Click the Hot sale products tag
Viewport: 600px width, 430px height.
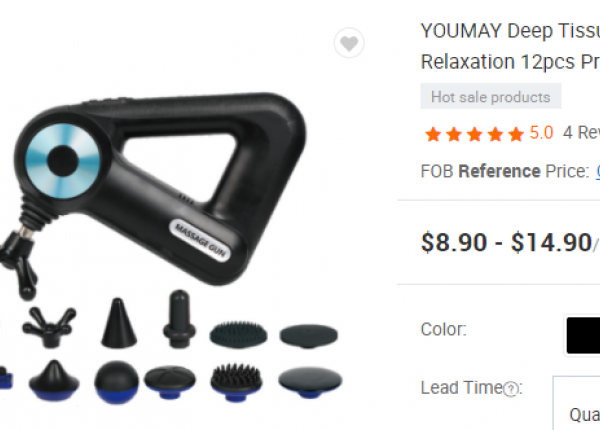click(491, 96)
